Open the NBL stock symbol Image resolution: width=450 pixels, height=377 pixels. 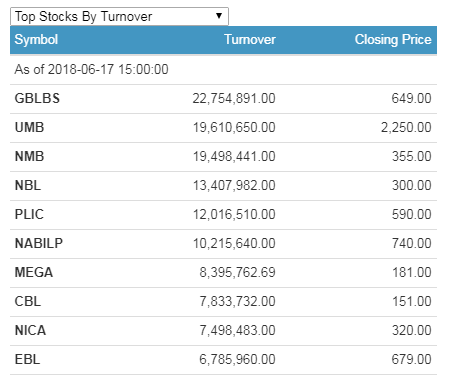[28, 186]
